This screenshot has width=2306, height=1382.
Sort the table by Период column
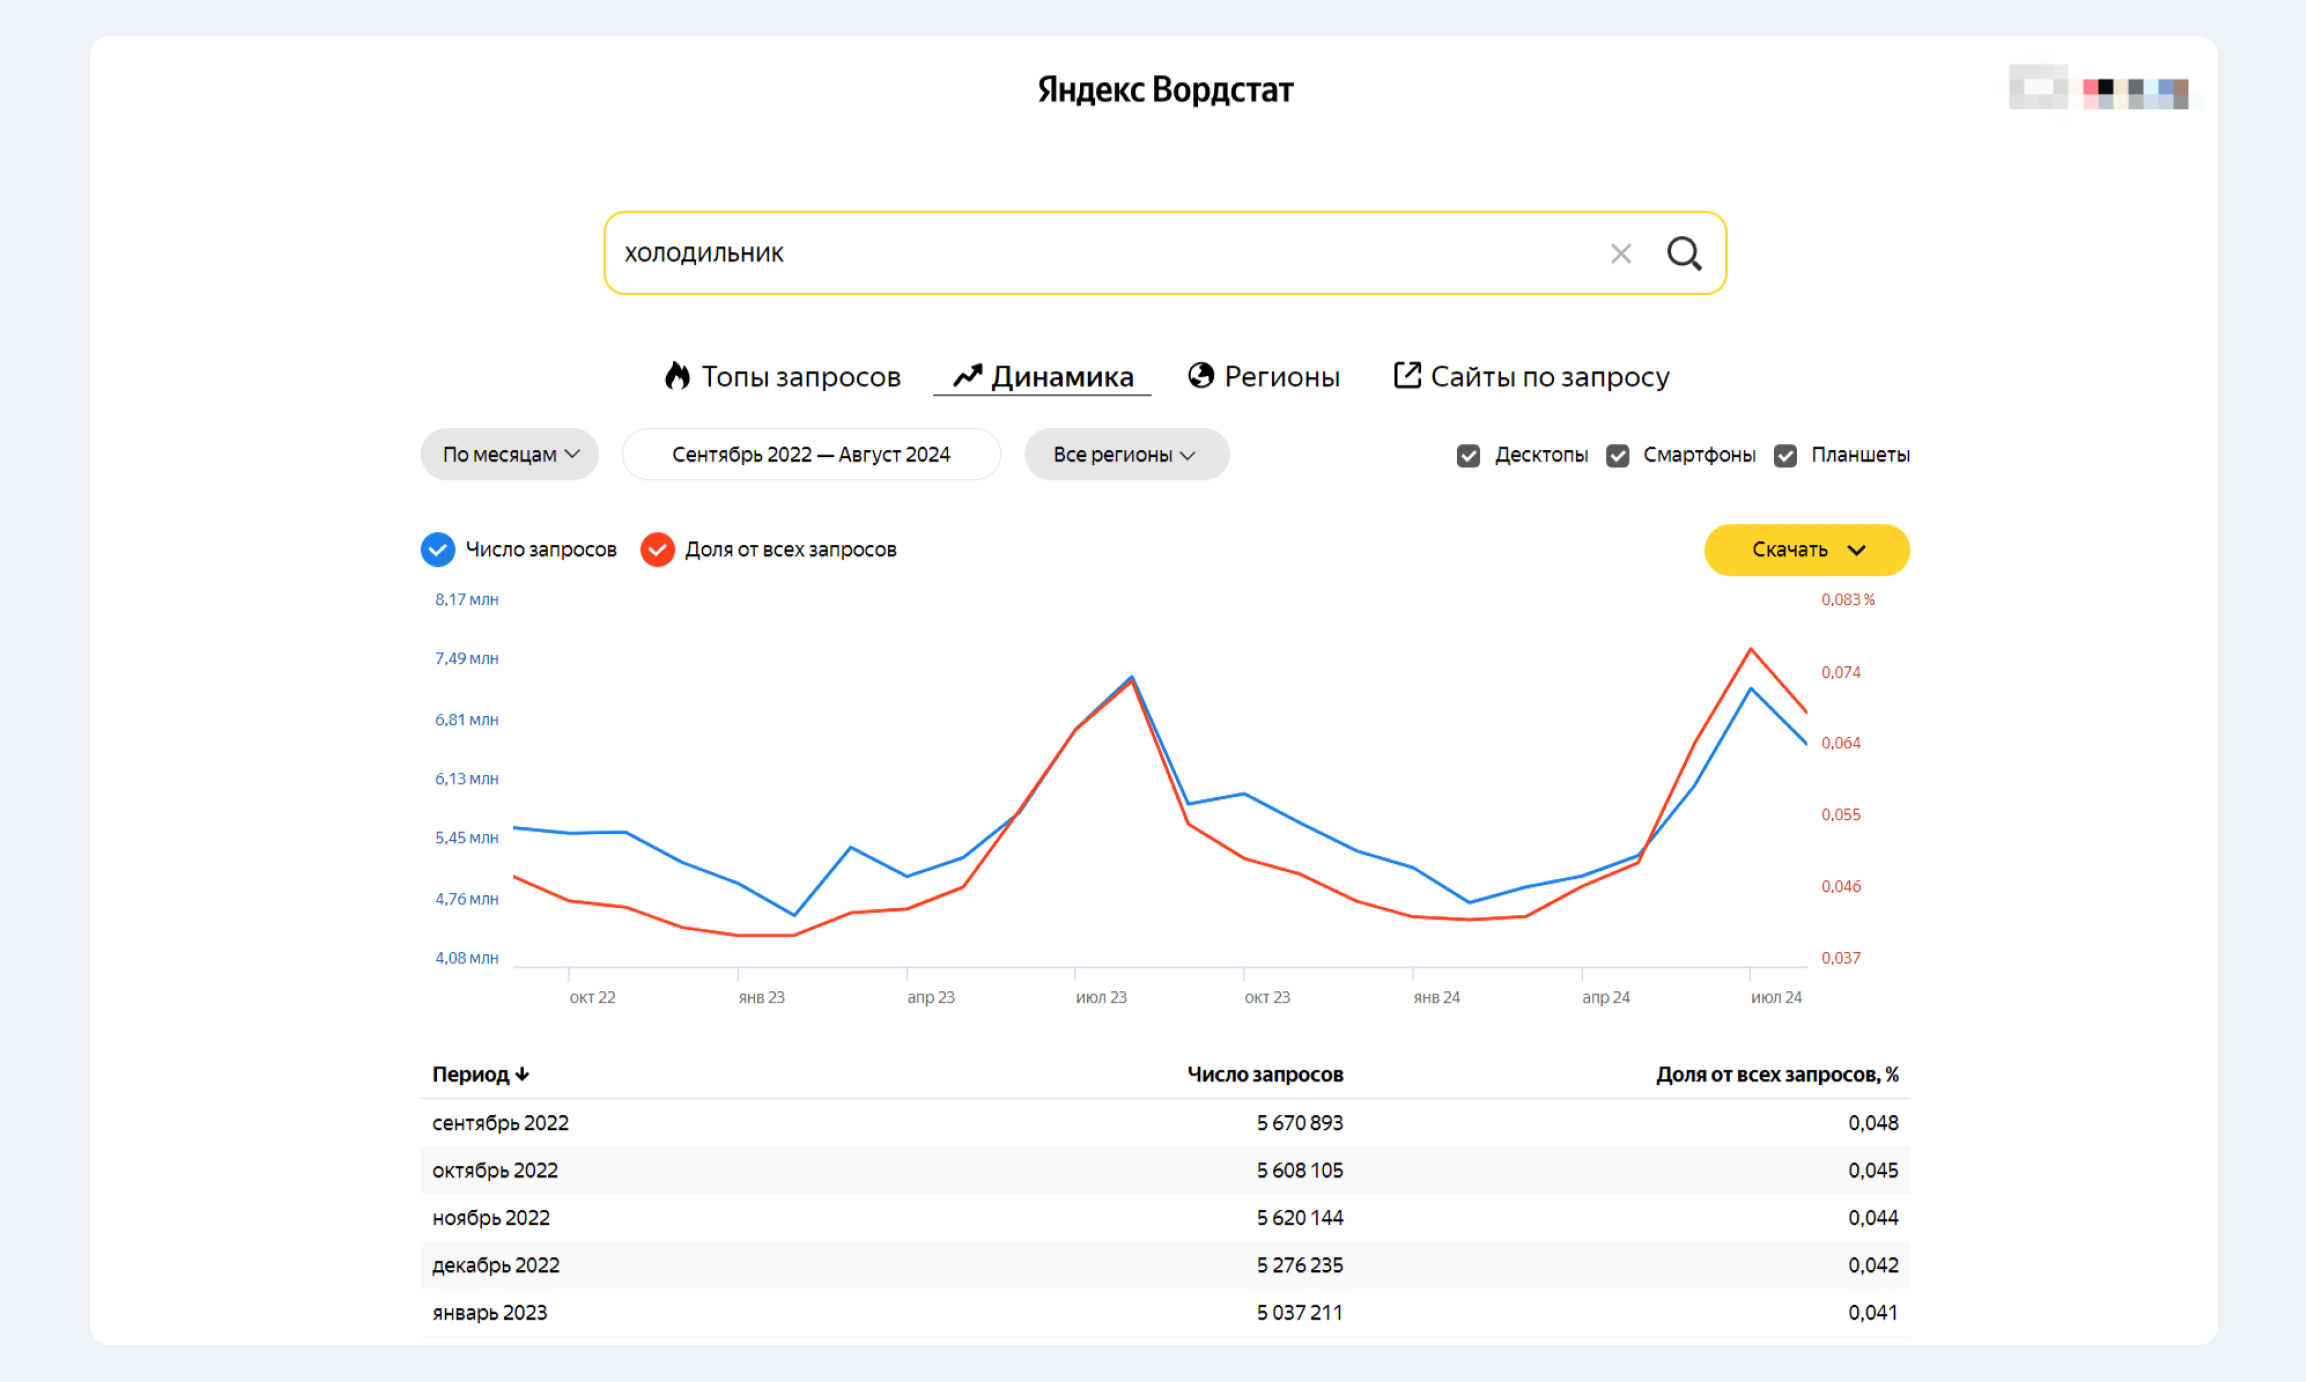(481, 1075)
